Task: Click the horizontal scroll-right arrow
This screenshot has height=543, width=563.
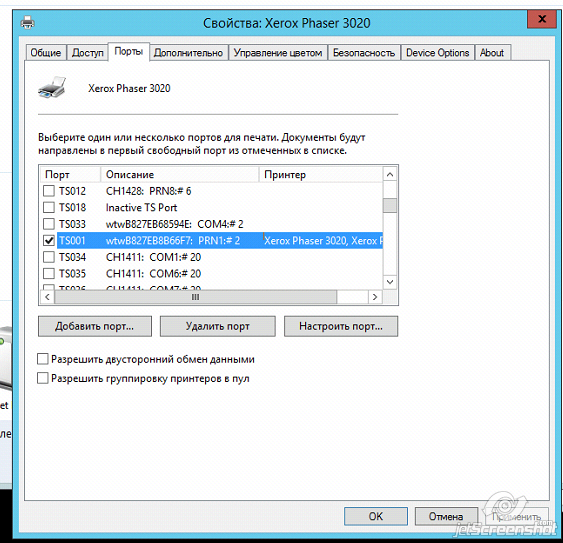Action: coord(375,297)
